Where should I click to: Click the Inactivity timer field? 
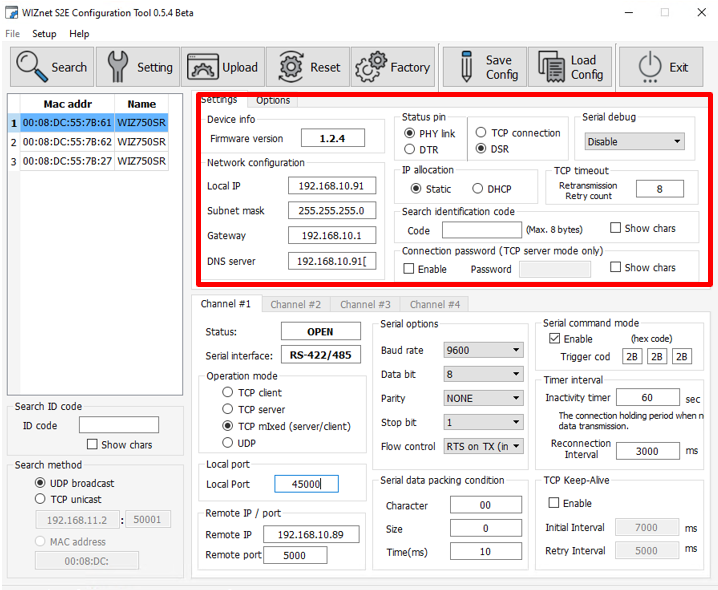(648, 397)
